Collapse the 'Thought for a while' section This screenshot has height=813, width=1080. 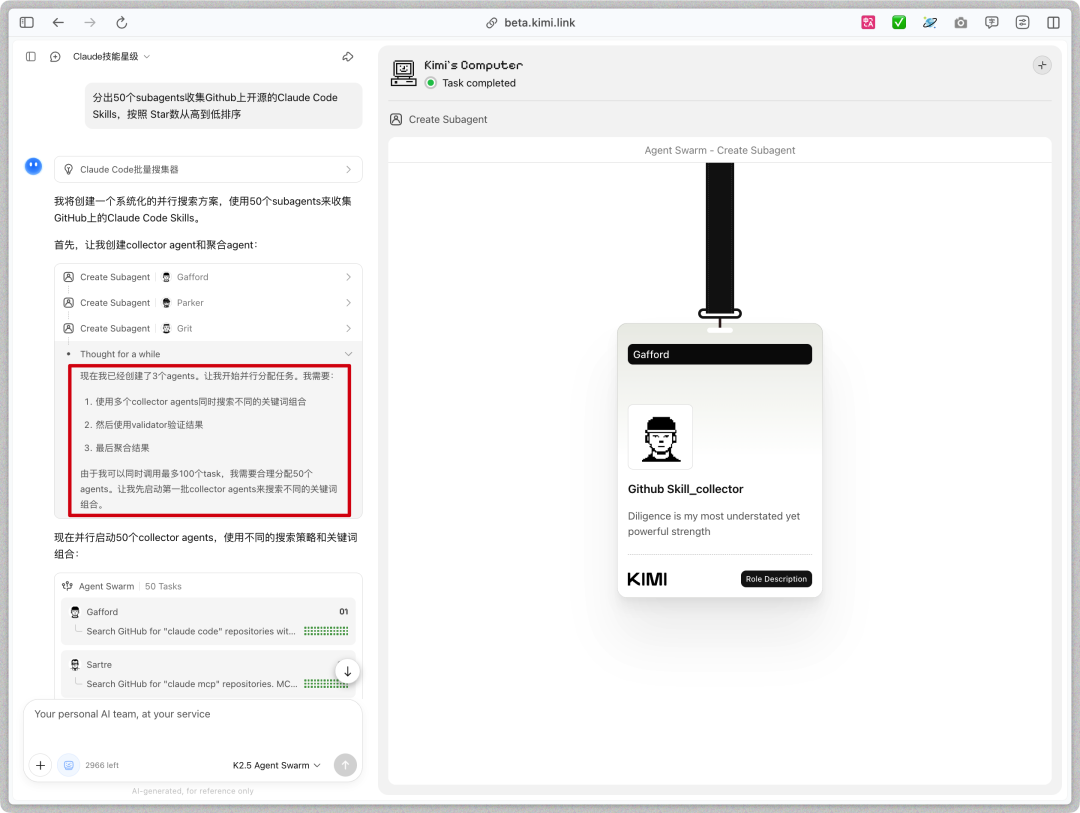tap(347, 353)
